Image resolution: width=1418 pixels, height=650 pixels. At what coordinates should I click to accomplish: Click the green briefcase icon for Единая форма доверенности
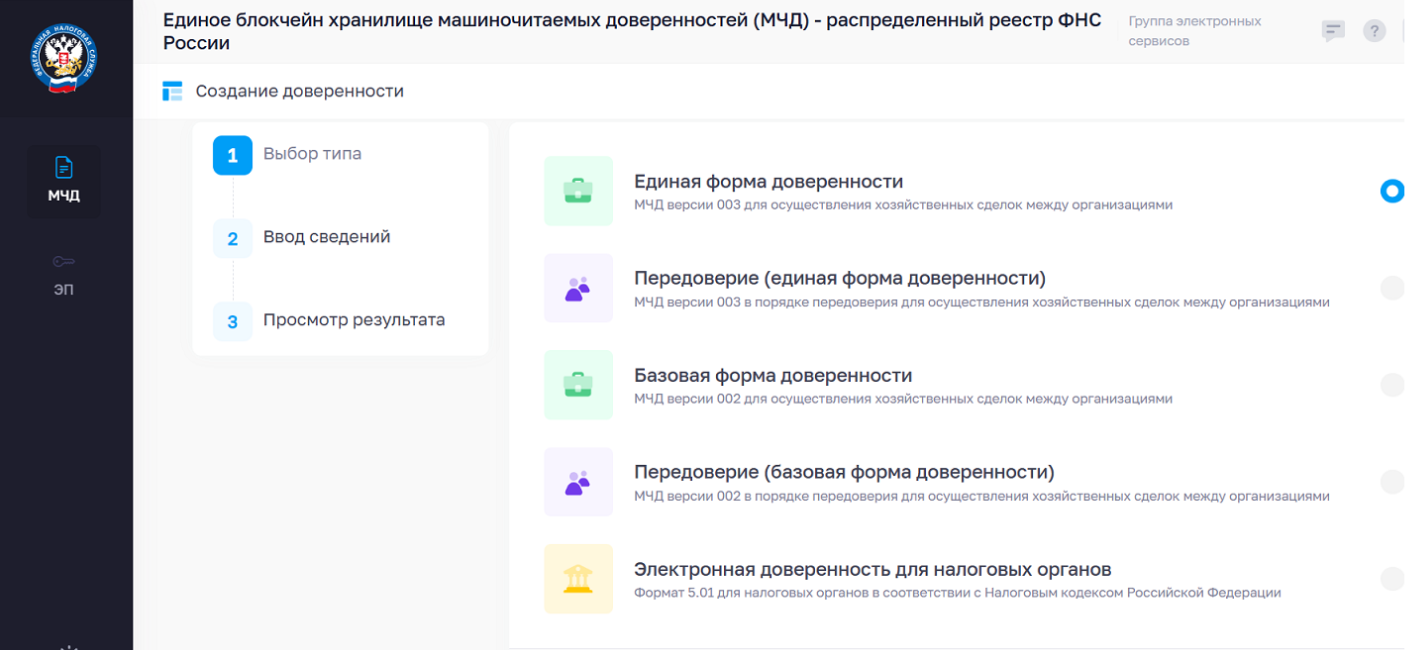pyautogui.click(x=578, y=191)
